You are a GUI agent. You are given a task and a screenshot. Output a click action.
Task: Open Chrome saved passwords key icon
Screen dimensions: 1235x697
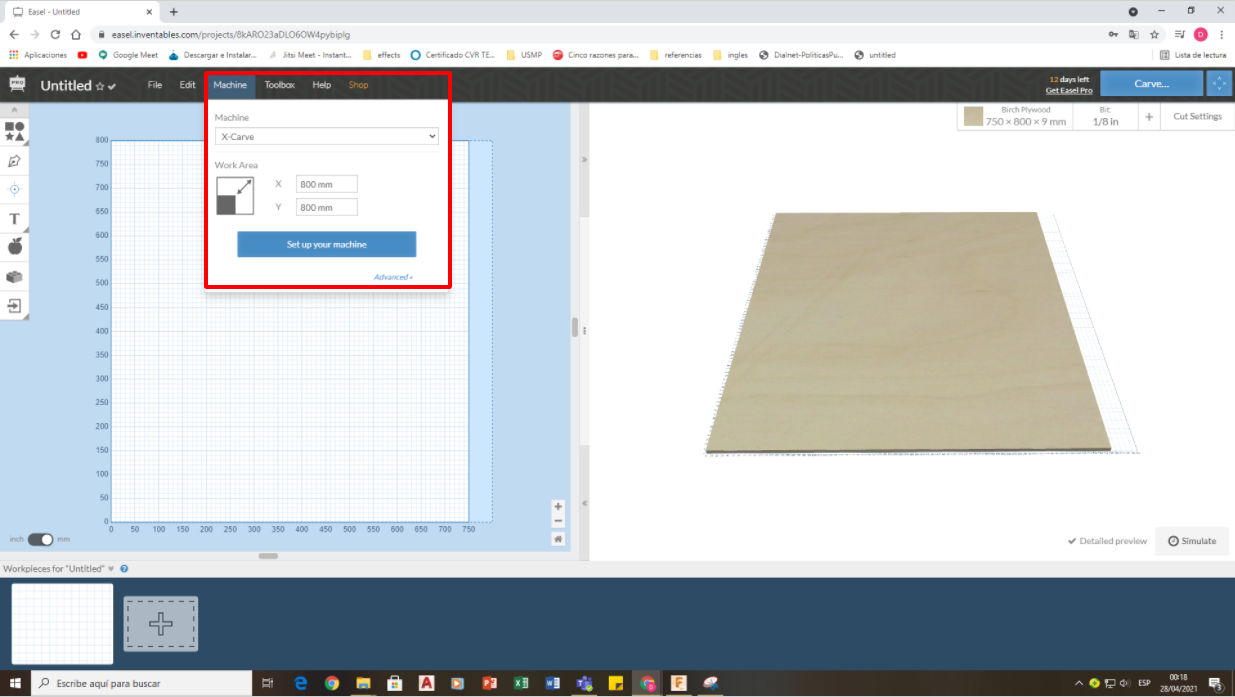(1113, 34)
